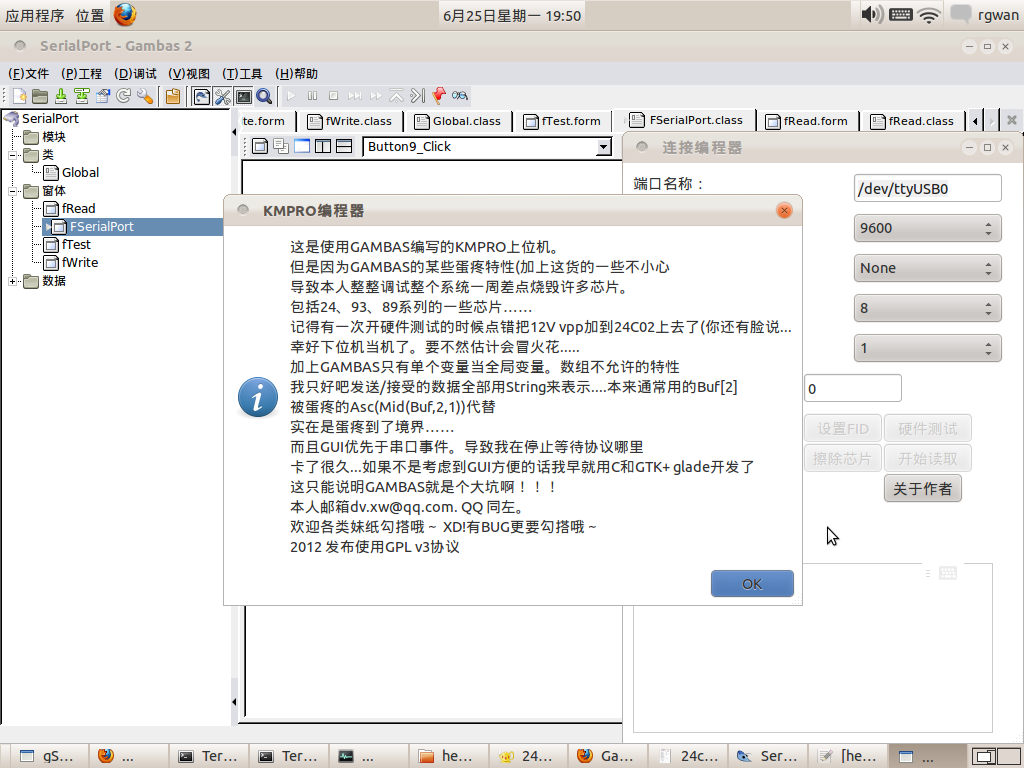Open the Button9_Click procedure dropdown
This screenshot has width=1024, height=768.
[604, 147]
